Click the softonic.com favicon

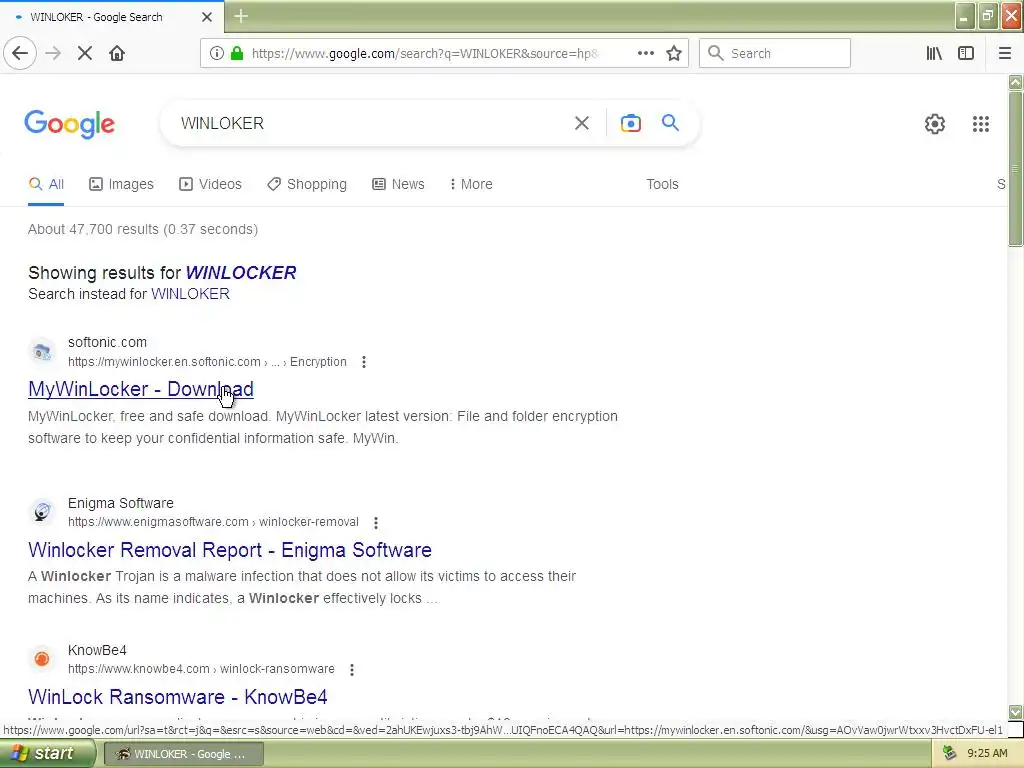(x=42, y=352)
